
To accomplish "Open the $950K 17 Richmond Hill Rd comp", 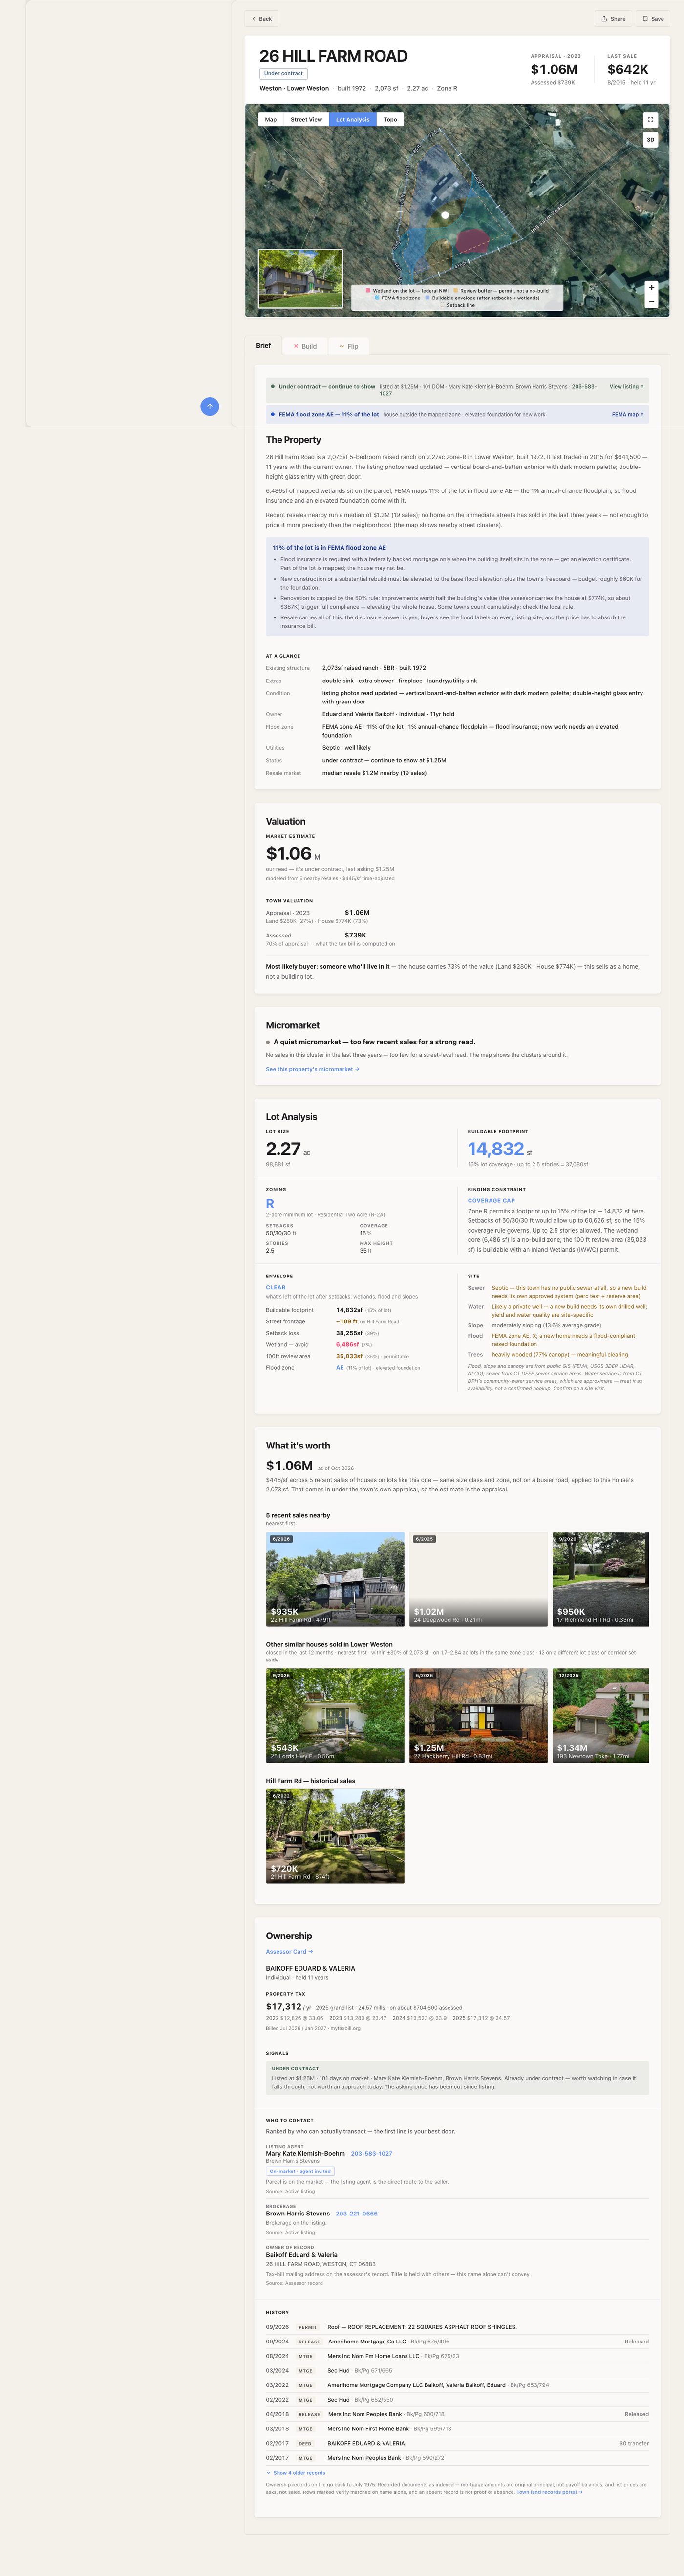I will click(x=601, y=1579).
